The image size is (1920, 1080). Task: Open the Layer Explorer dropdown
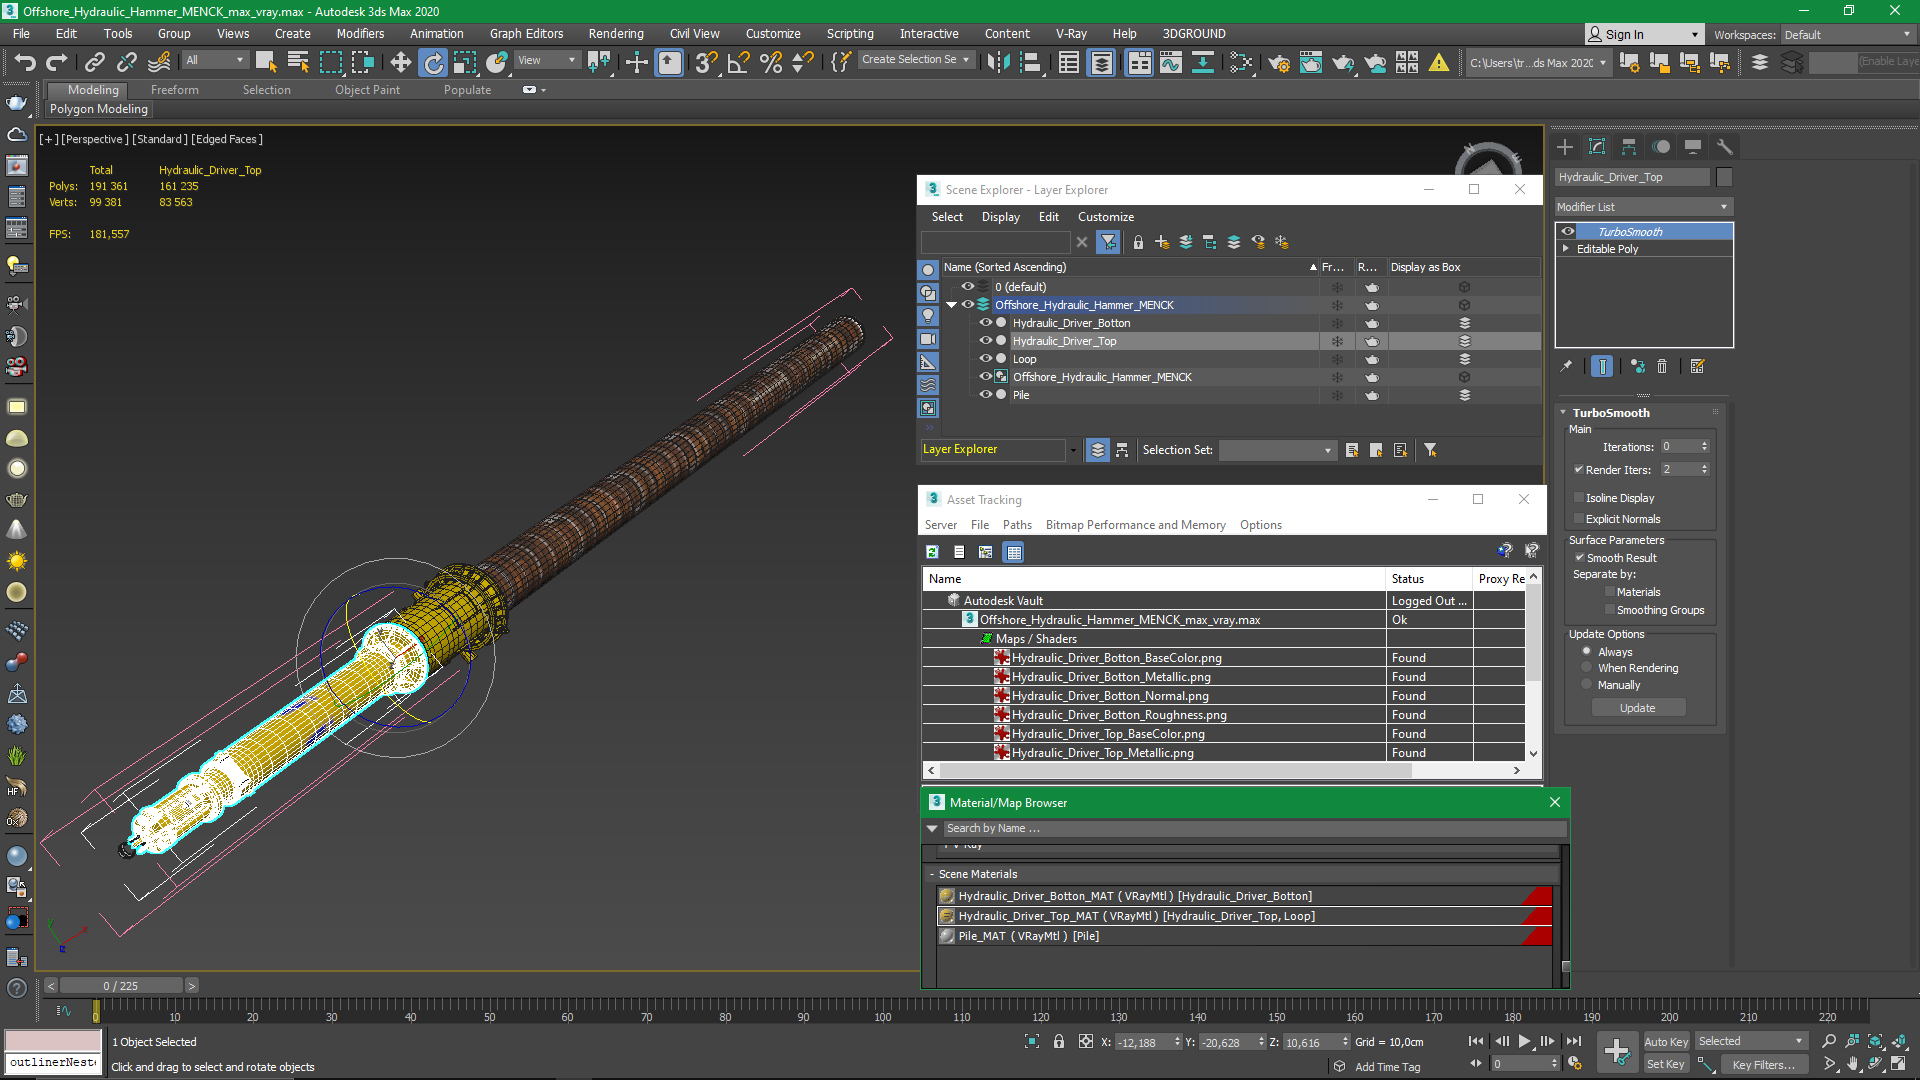1073,450
